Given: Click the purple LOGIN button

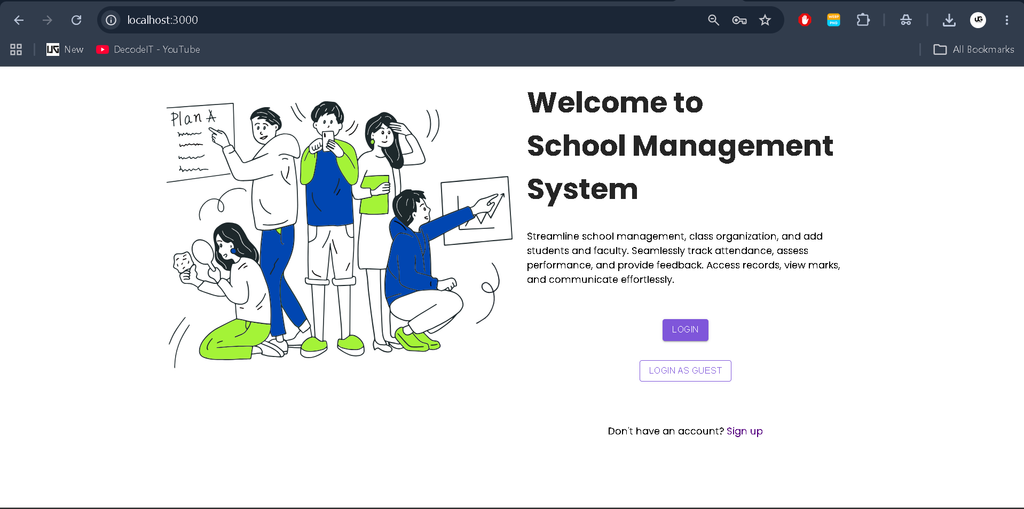Looking at the screenshot, I should click(685, 330).
